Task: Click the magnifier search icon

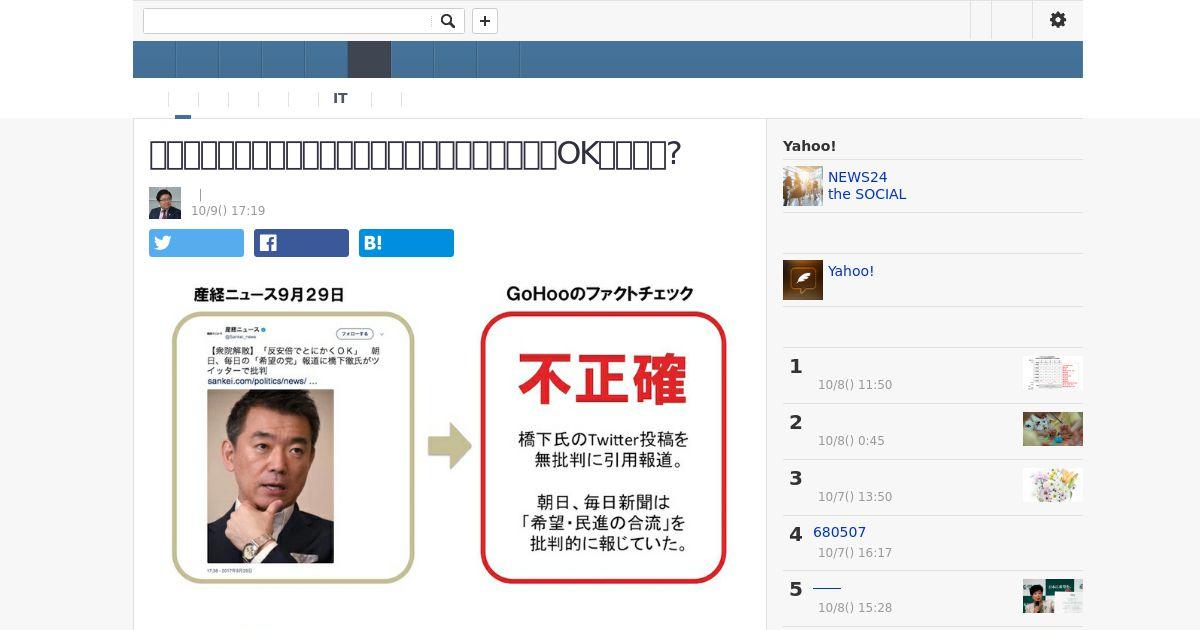Action: 448,21
